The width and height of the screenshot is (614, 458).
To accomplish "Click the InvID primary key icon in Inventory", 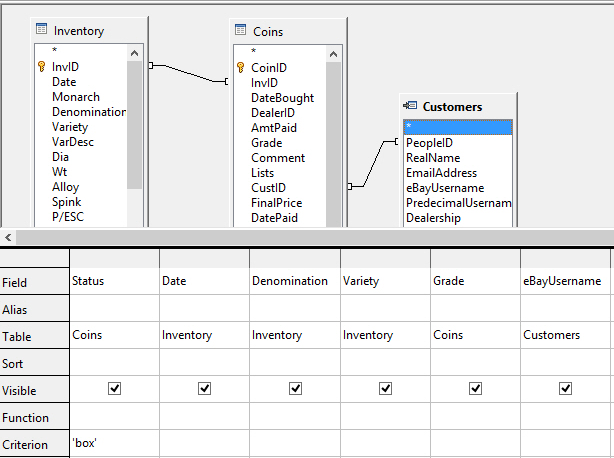I will pyautogui.click(x=41, y=67).
